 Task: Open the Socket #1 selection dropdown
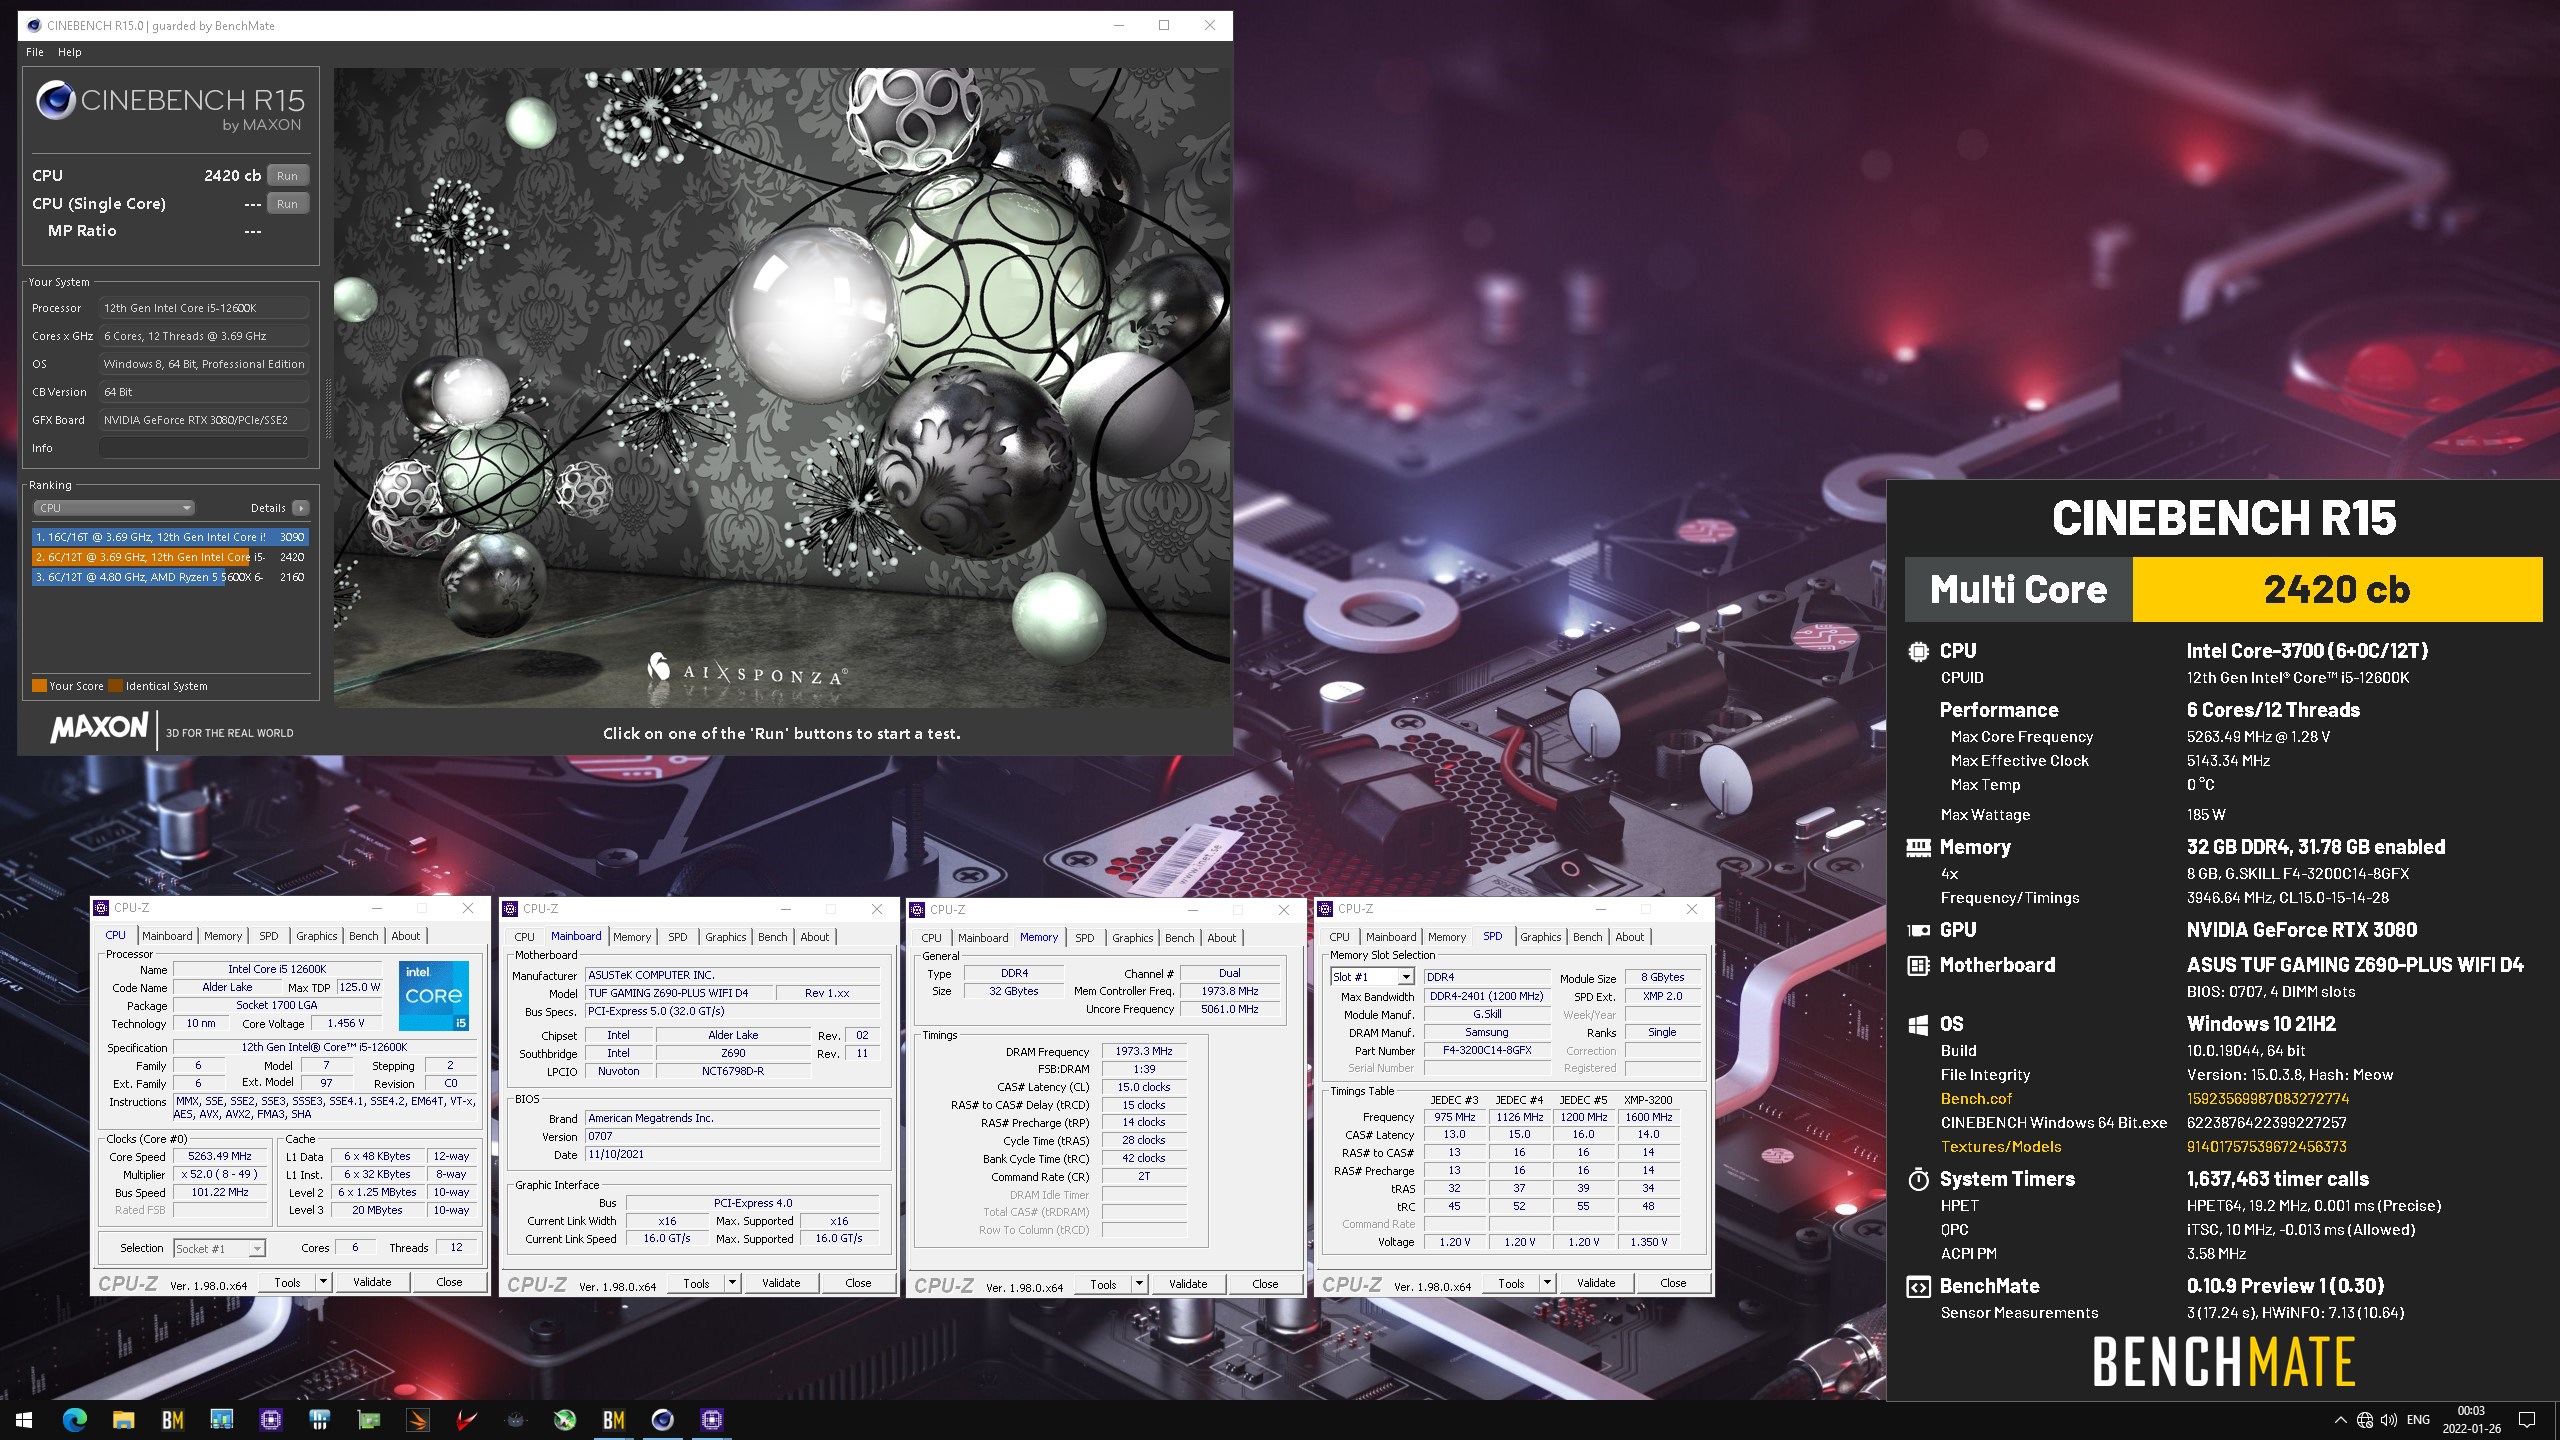click(x=219, y=1248)
